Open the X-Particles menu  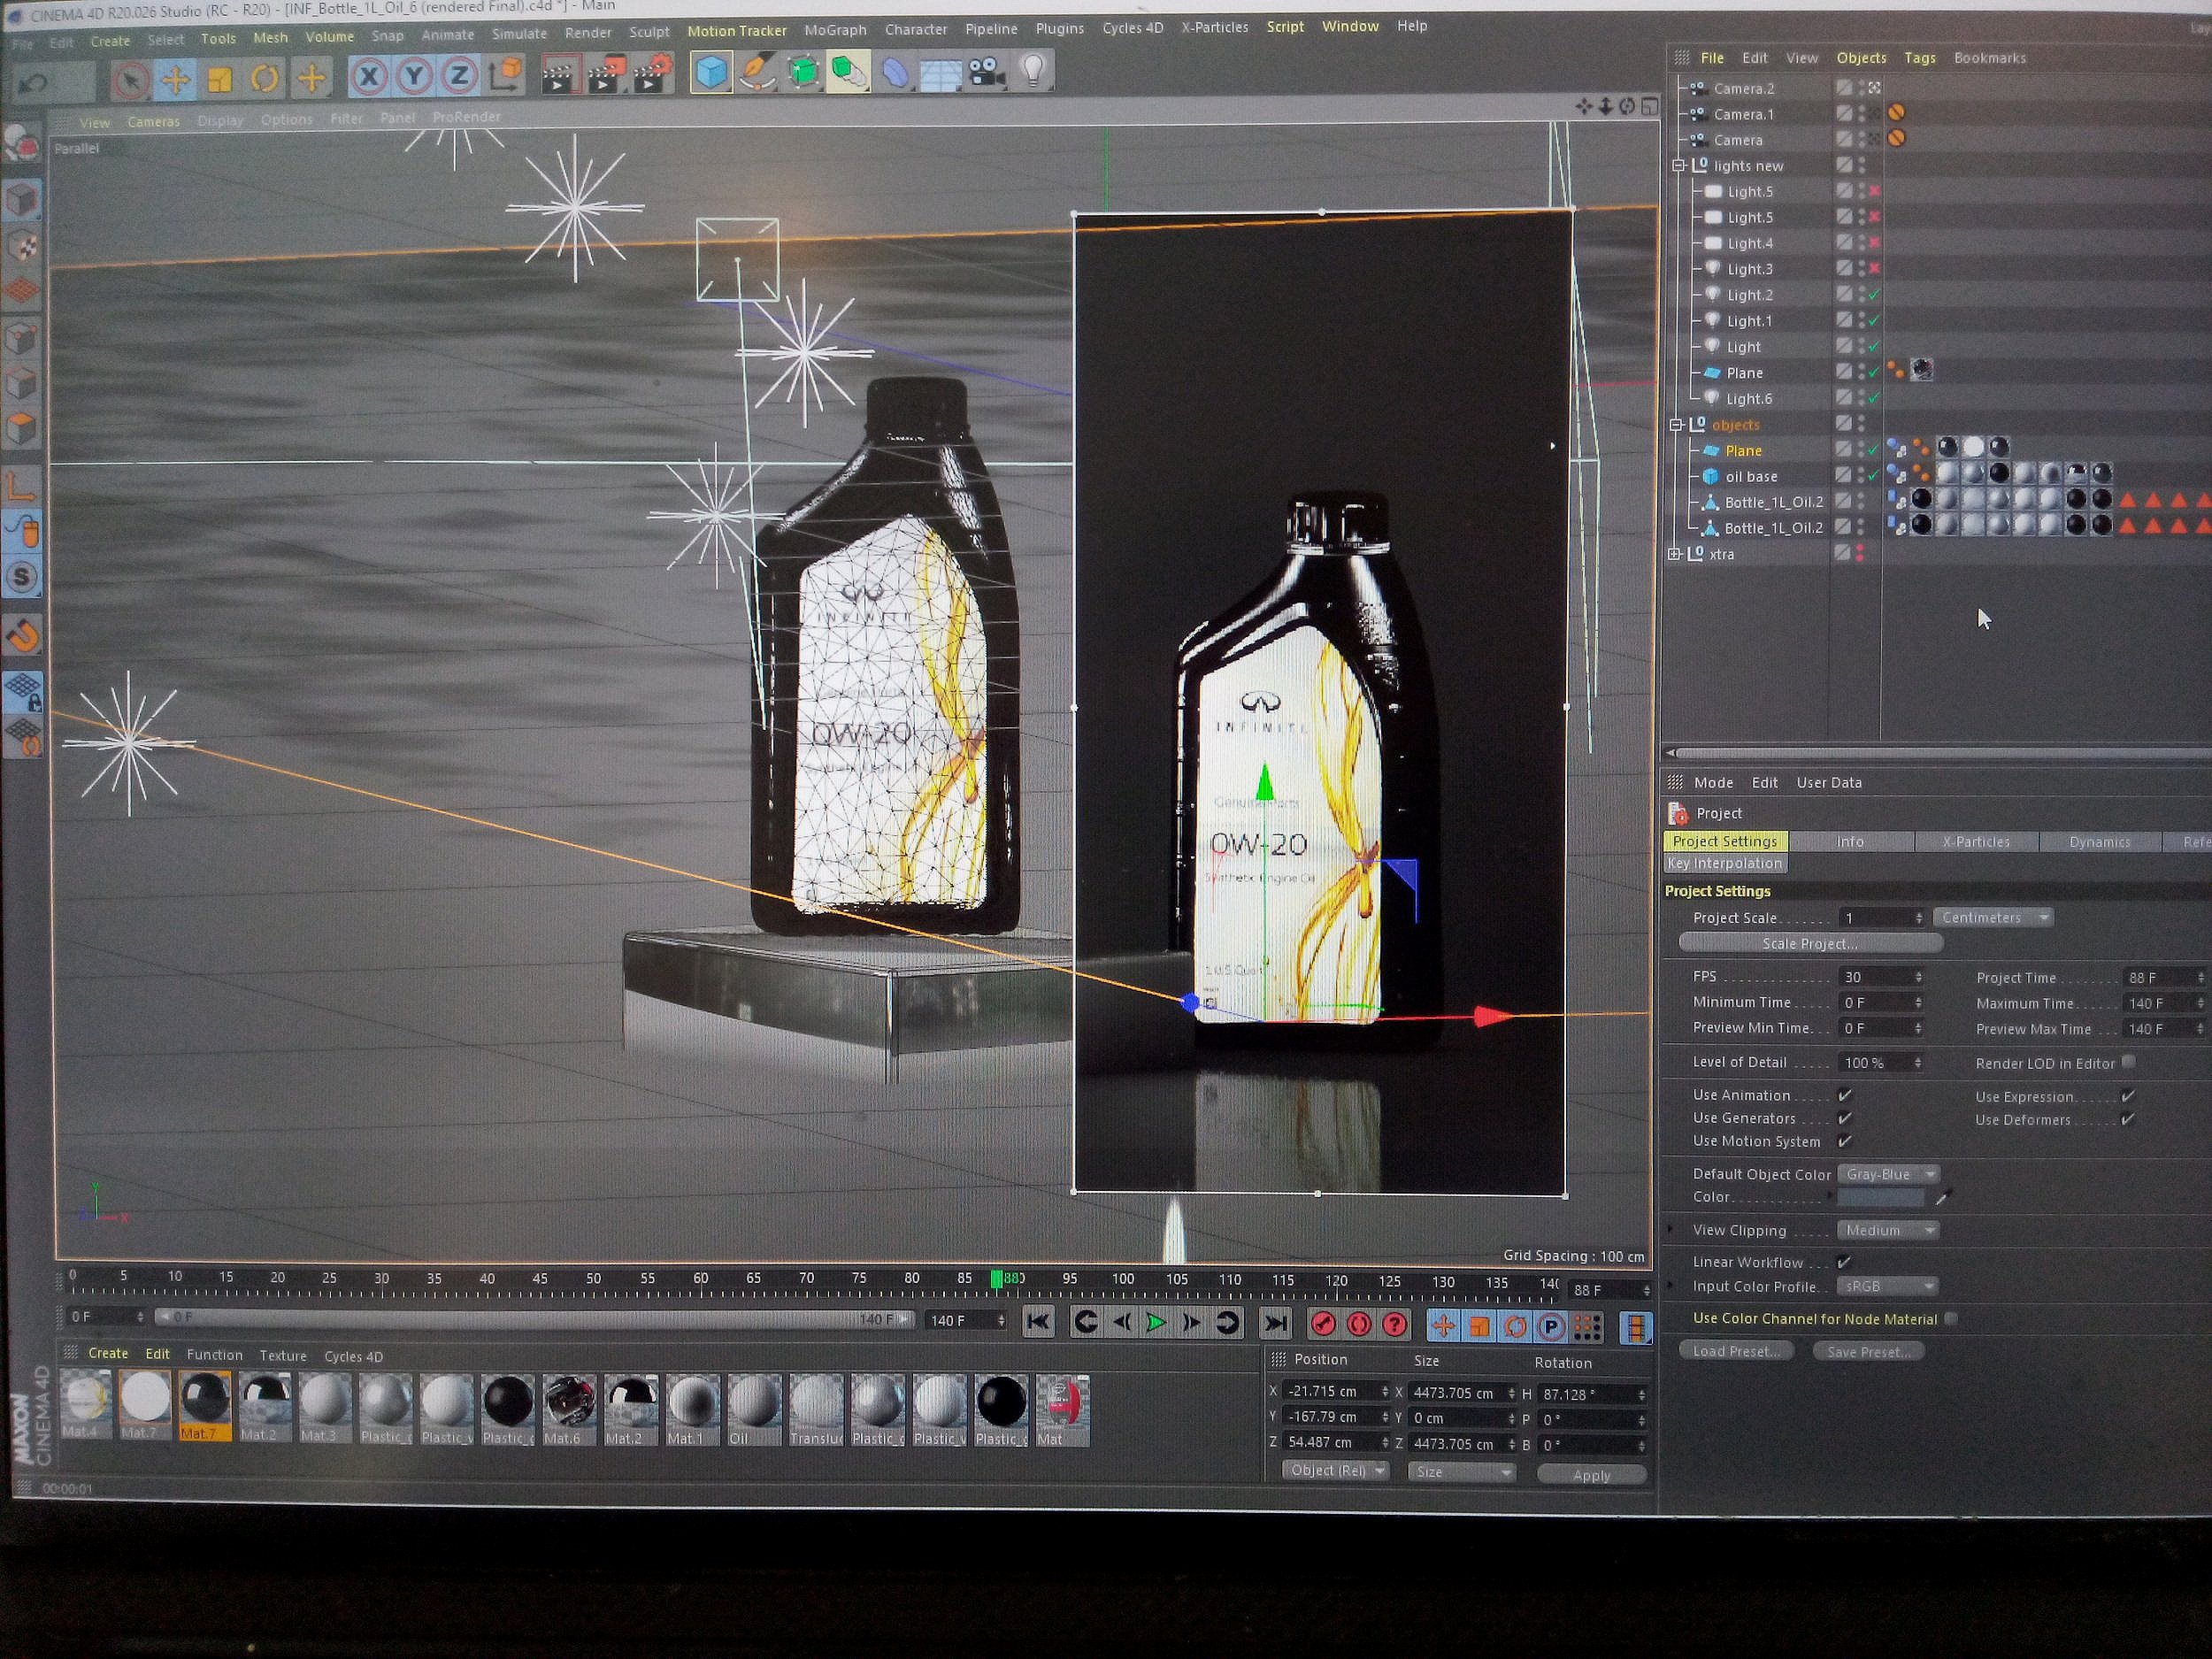pyautogui.click(x=1214, y=27)
